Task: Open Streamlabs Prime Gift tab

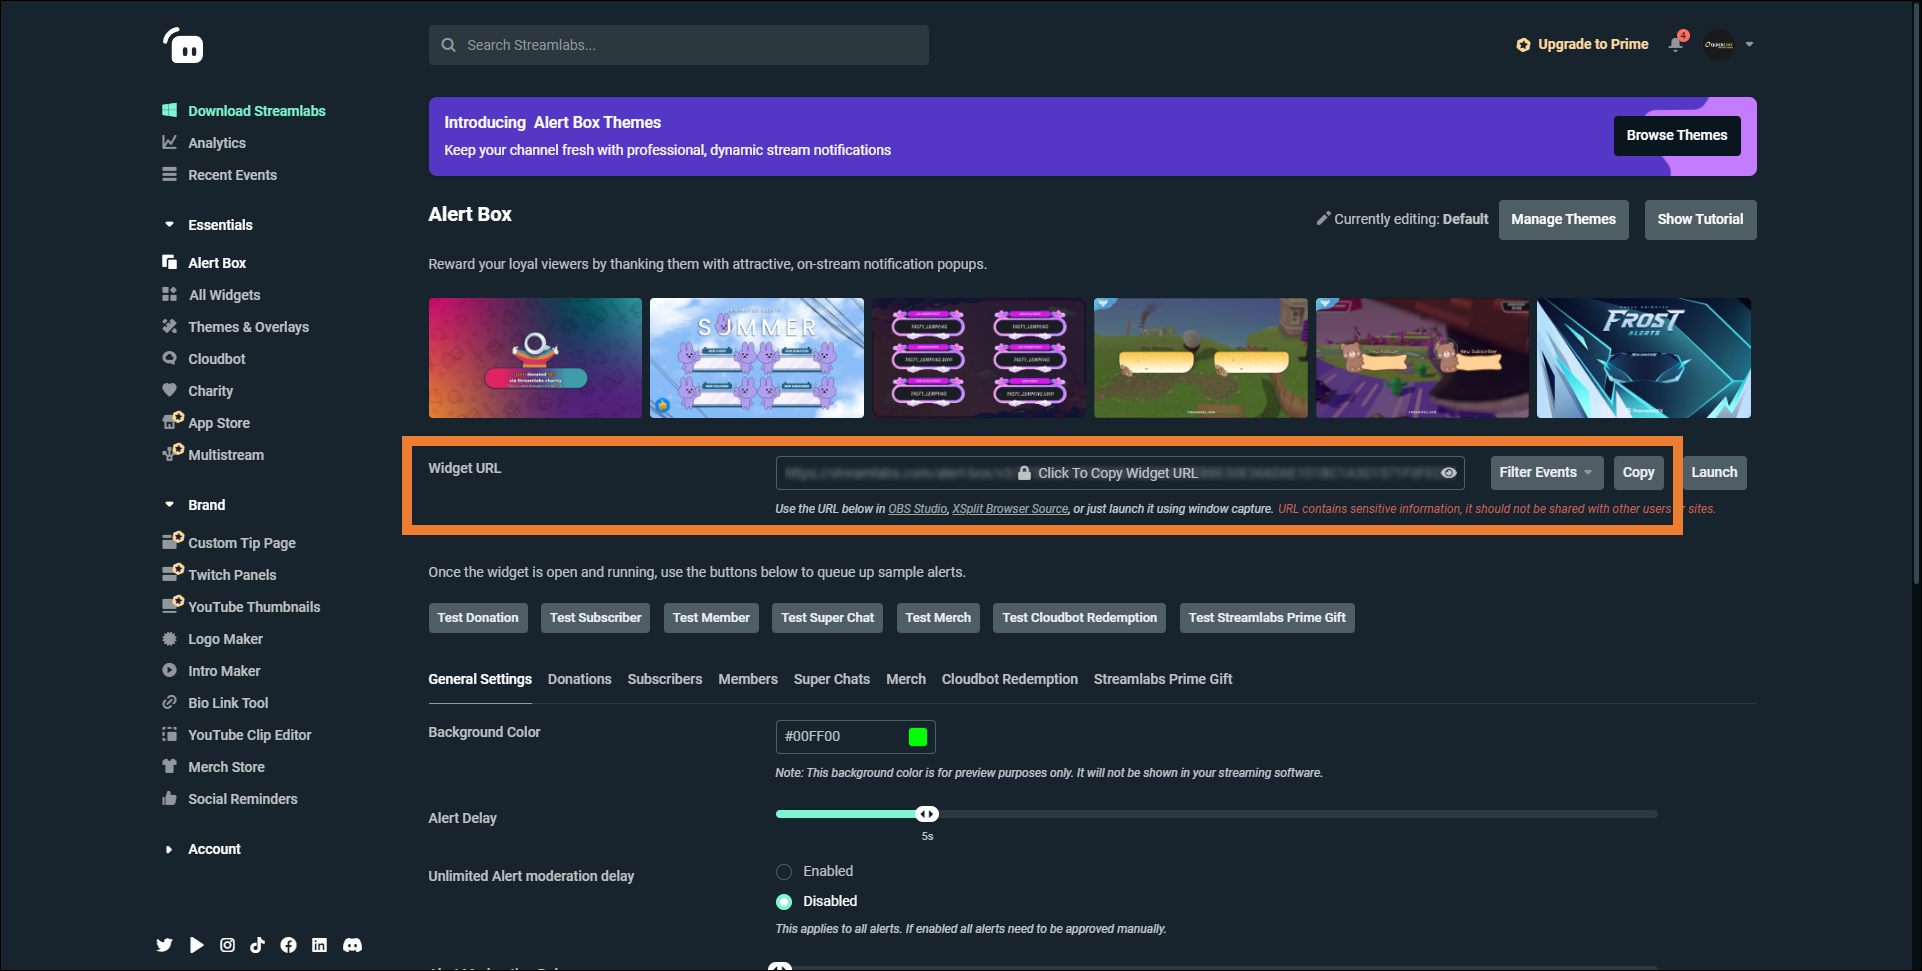Action: click(x=1163, y=679)
